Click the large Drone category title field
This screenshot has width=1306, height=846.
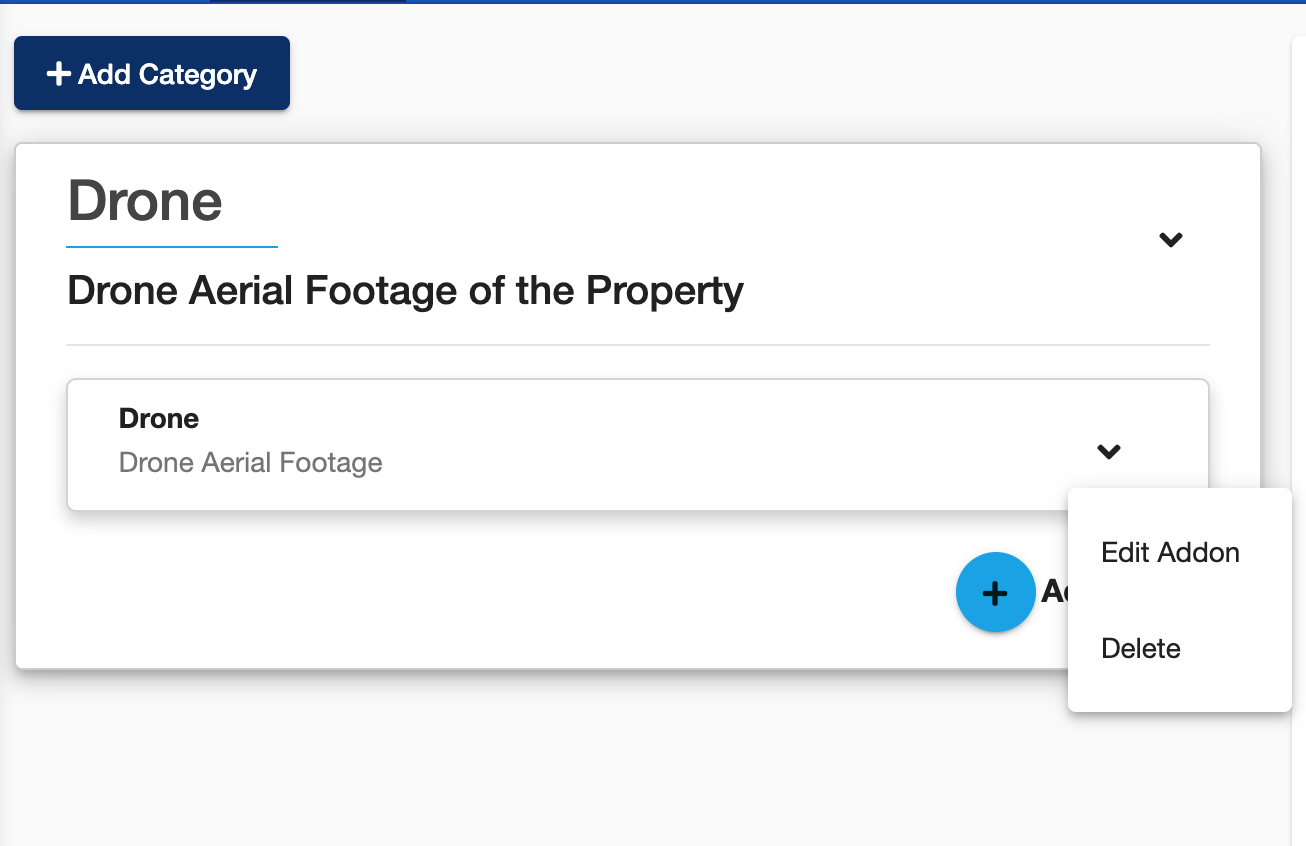point(172,201)
